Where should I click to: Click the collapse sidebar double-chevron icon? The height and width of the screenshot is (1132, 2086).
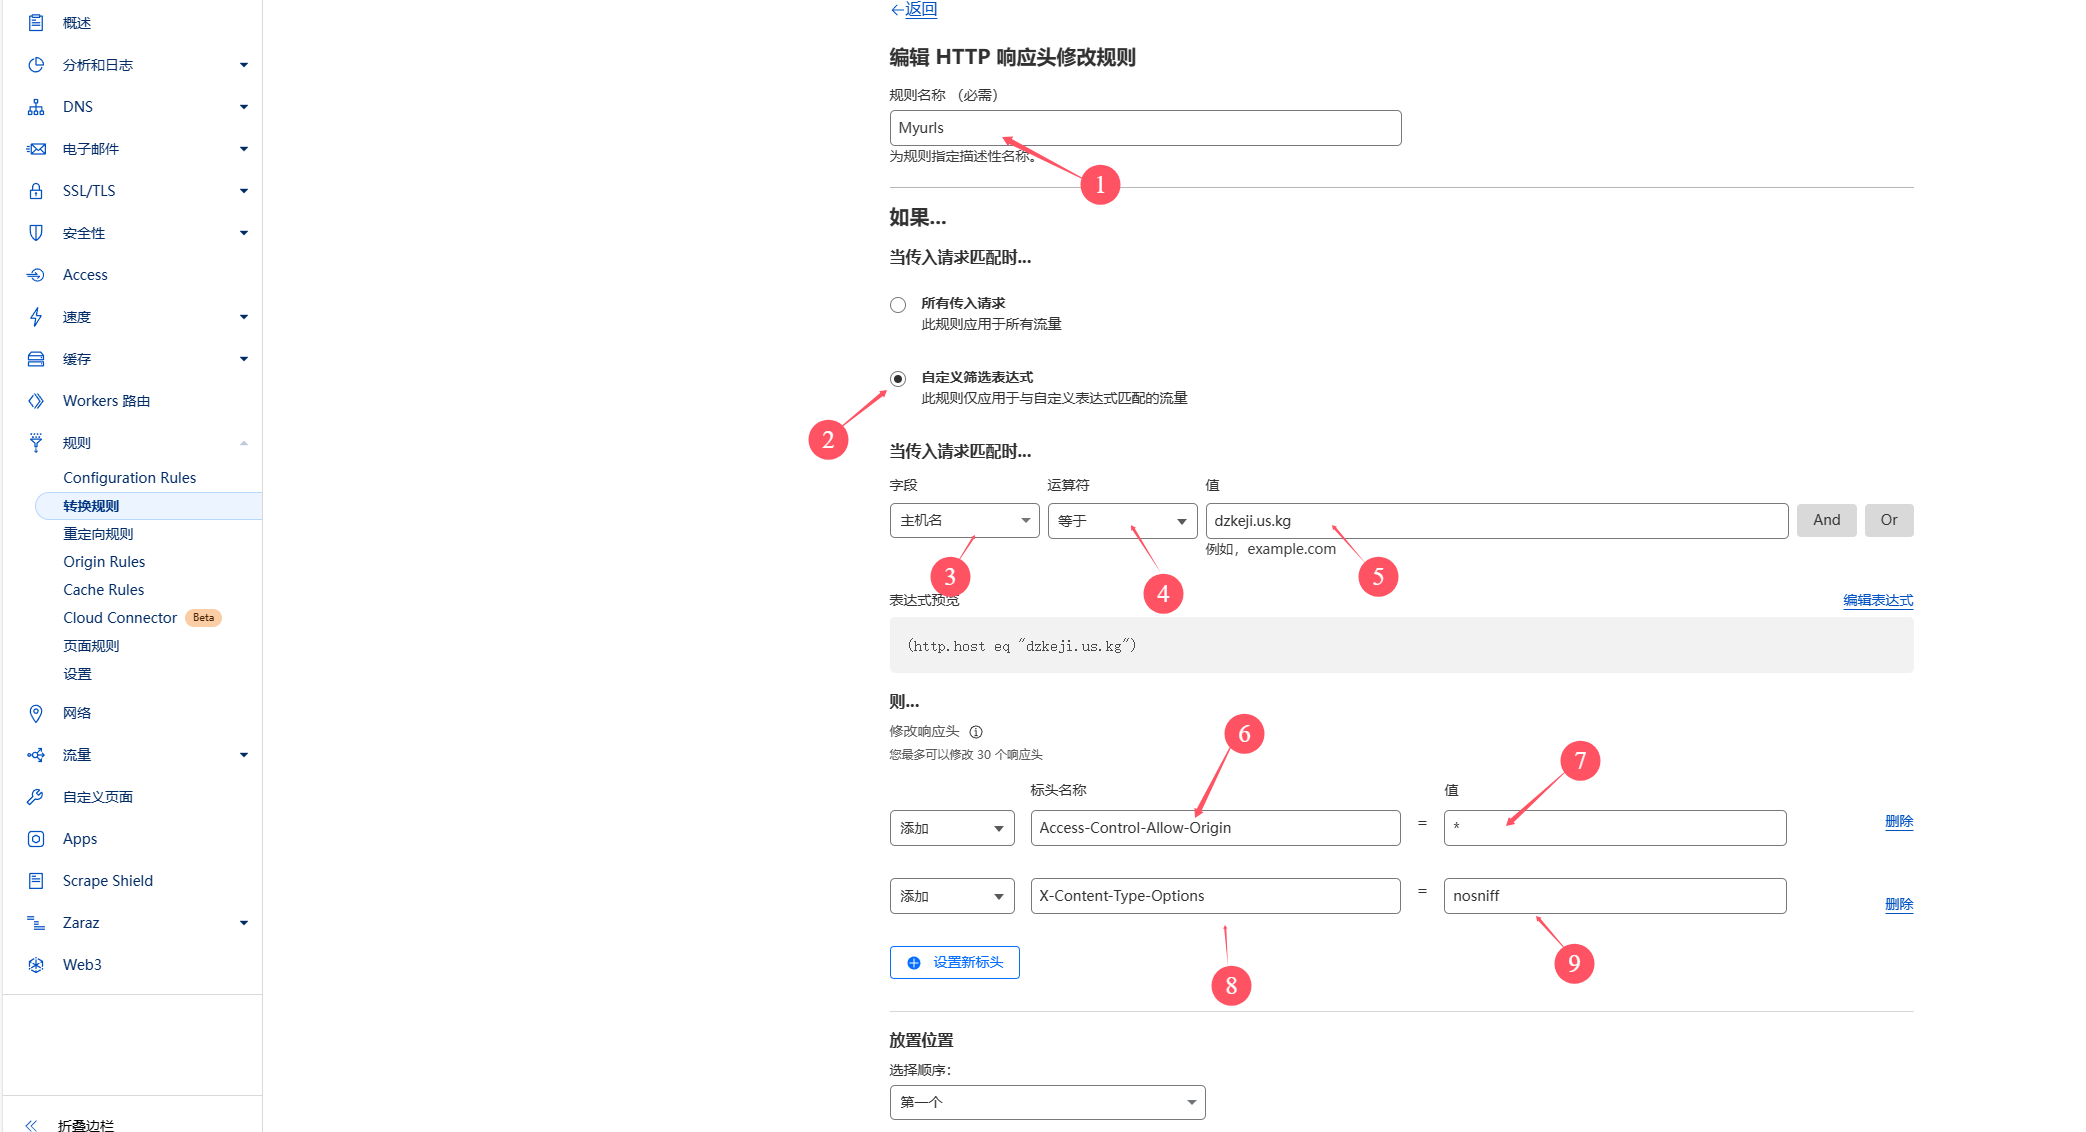click(x=31, y=1124)
